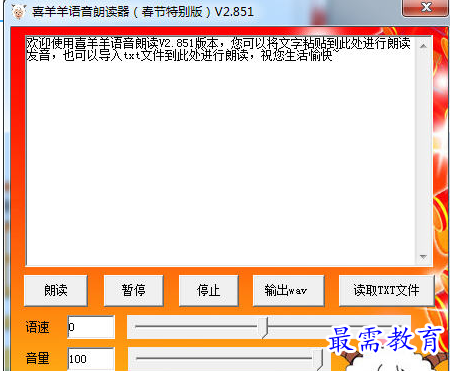
Task: Click the 语速 speed slider thumb
Action: (x=264, y=327)
